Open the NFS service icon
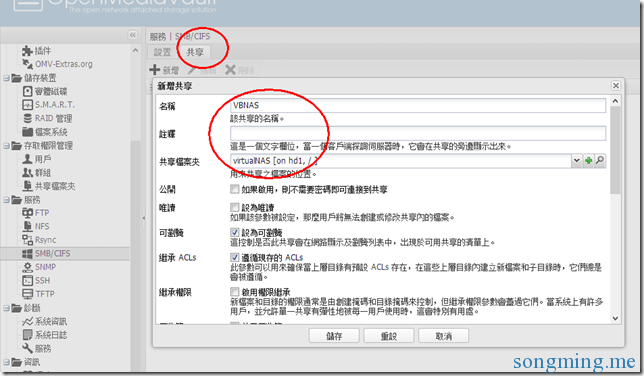 tap(27, 226)
